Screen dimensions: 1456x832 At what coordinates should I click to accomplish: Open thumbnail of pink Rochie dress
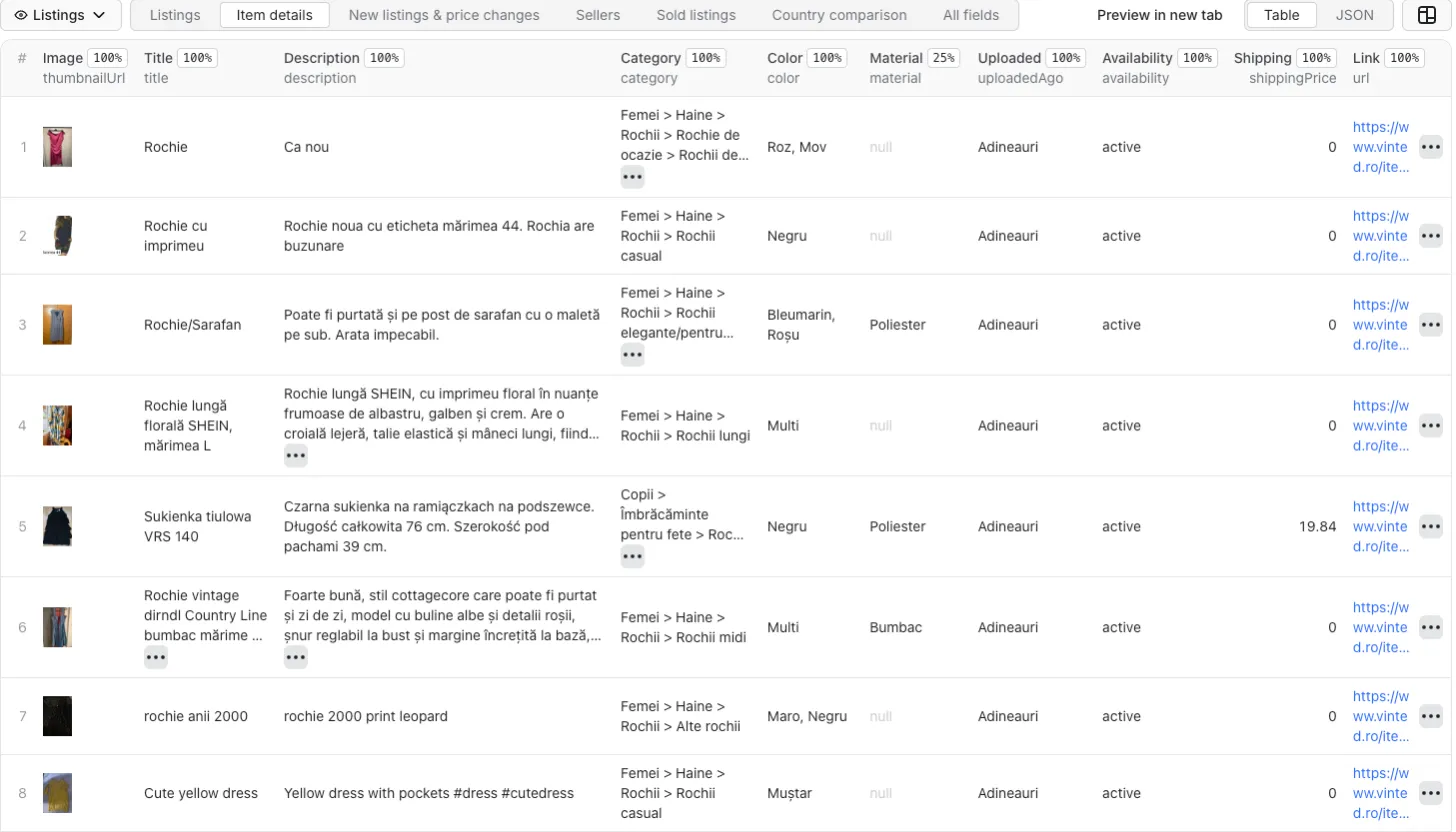[57, 147]
